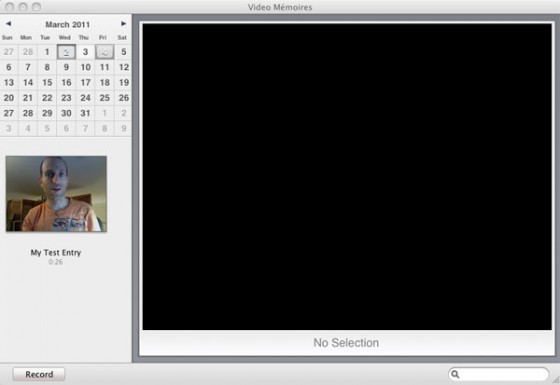Image resolution: width=560 pixels, height=385 pixels.
Task: Click the black video preview area
Action: [x=347, y=176]
